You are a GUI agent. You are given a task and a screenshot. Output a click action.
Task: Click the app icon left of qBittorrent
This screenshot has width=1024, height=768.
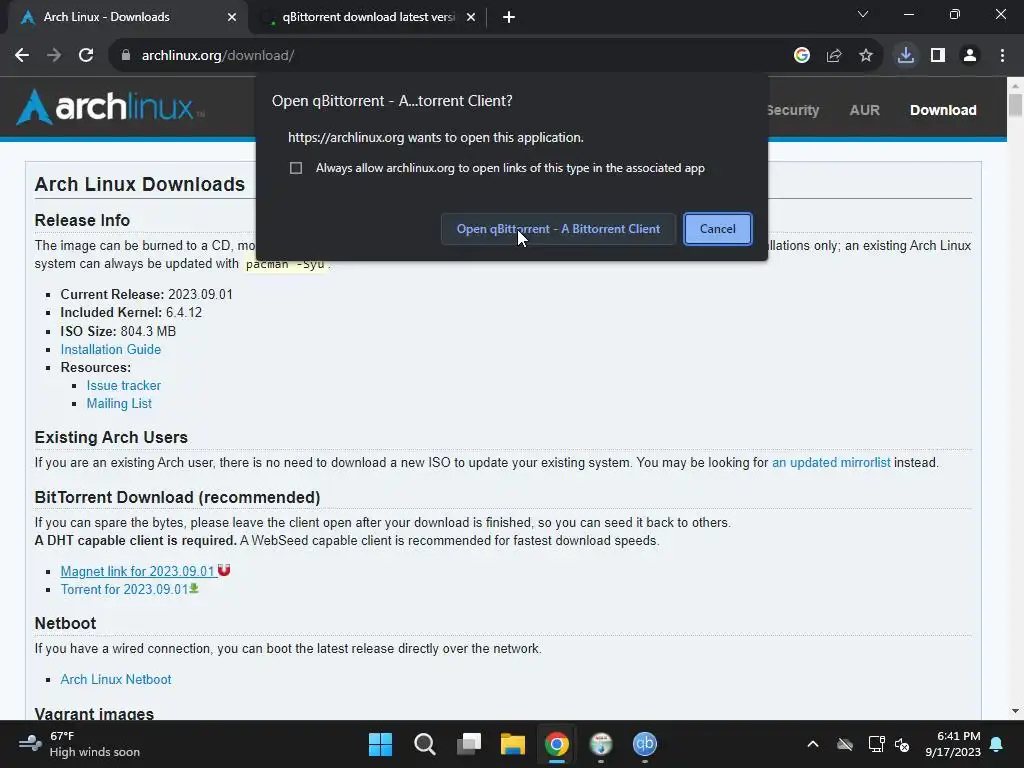pyautogui.click(x=601, y=744)
